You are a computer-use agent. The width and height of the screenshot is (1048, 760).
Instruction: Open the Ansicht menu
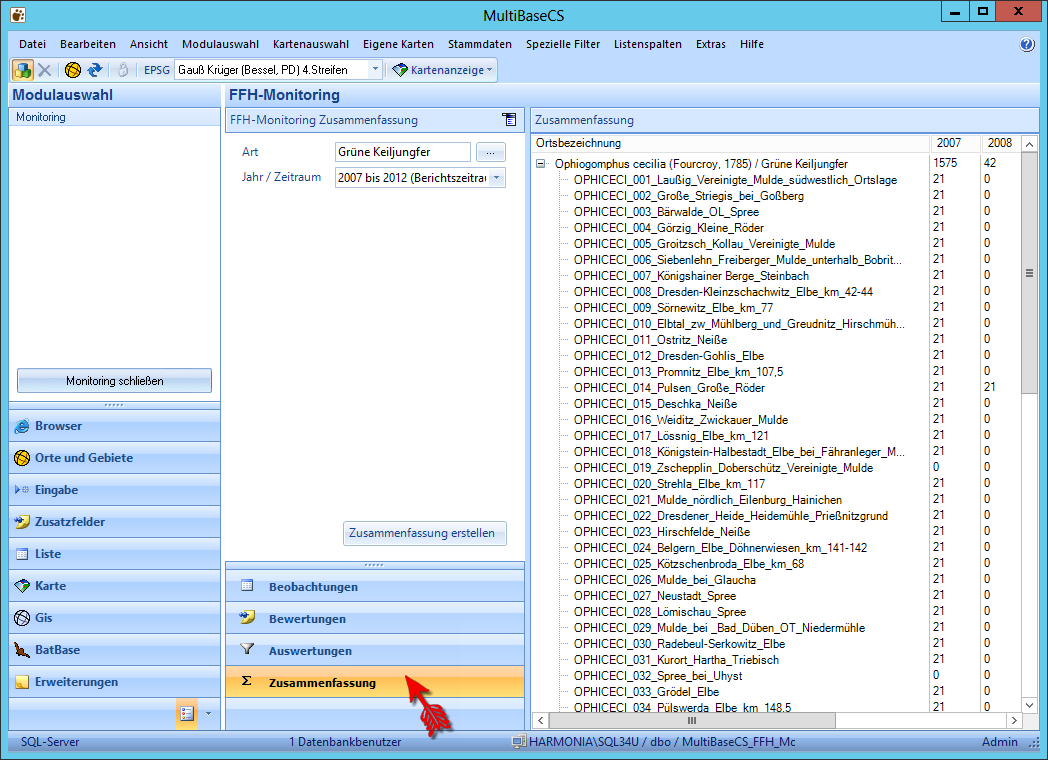pos(149,44)
